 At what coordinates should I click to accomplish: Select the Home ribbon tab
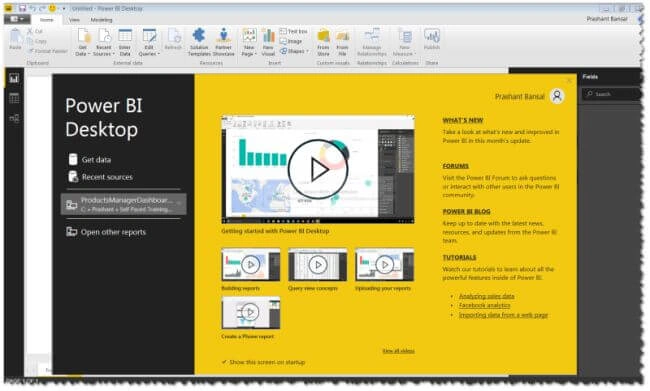tap(46, 19)
